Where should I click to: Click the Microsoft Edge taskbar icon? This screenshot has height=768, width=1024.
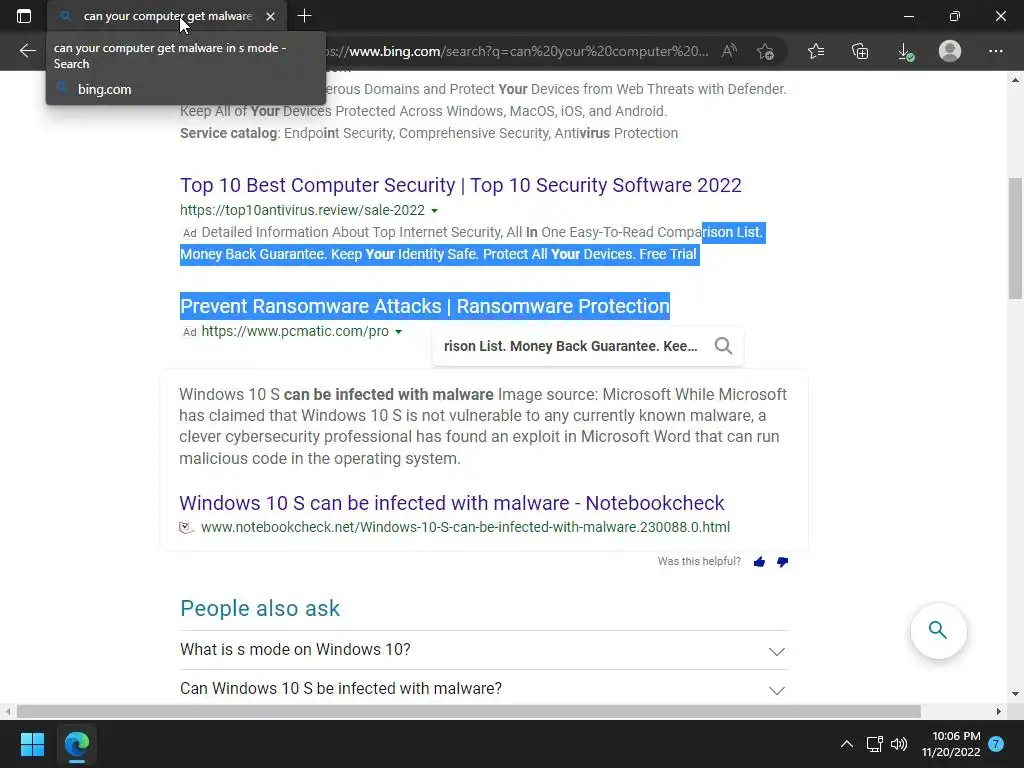pyautogui.click(x=76, y=744)
